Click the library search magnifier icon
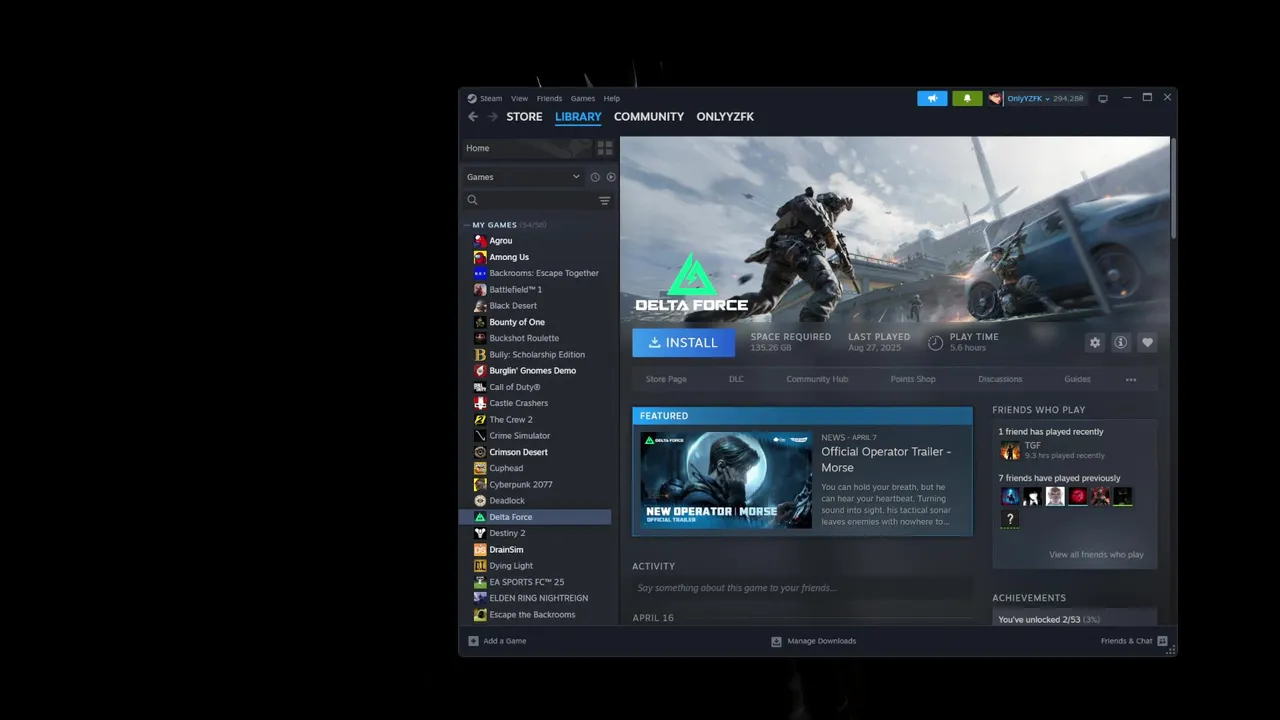The image size is (1280, 720). [x=473, y=201]
